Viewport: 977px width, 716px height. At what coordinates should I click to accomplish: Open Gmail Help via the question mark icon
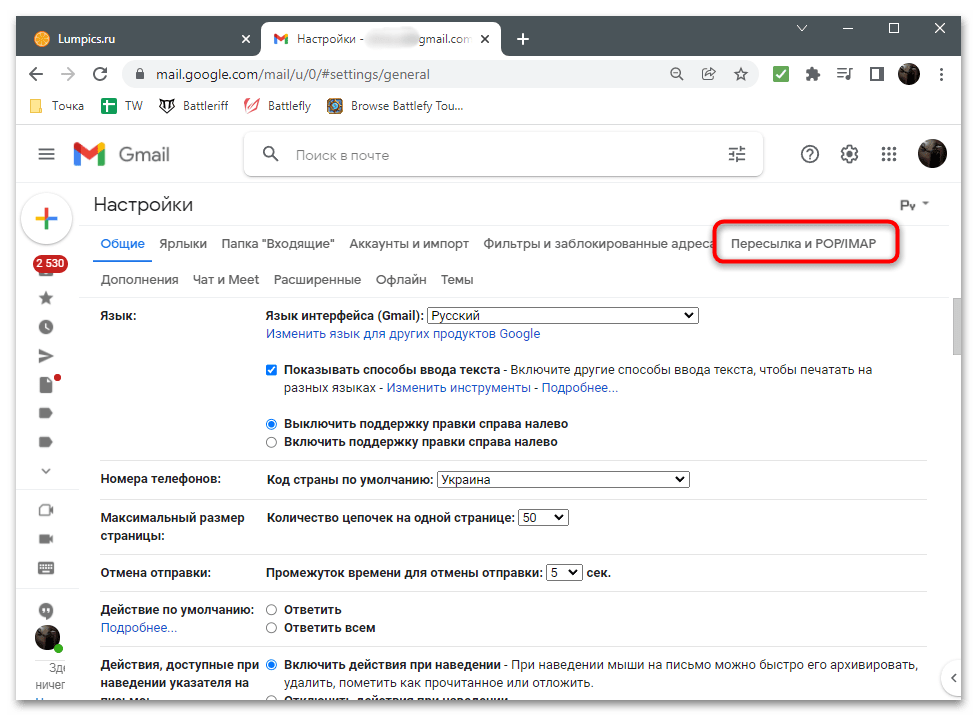click(x=810, y=154)
